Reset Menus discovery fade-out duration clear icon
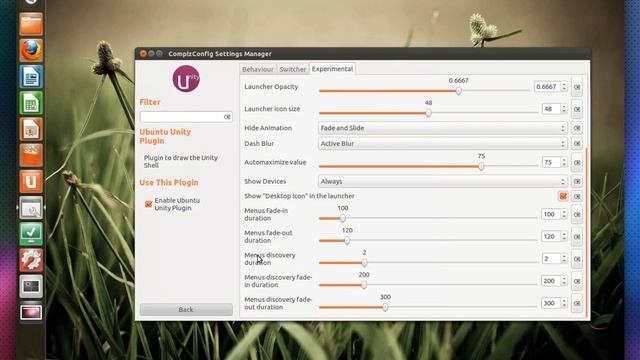Screen dimensions: 640x360 pos(577,303)
